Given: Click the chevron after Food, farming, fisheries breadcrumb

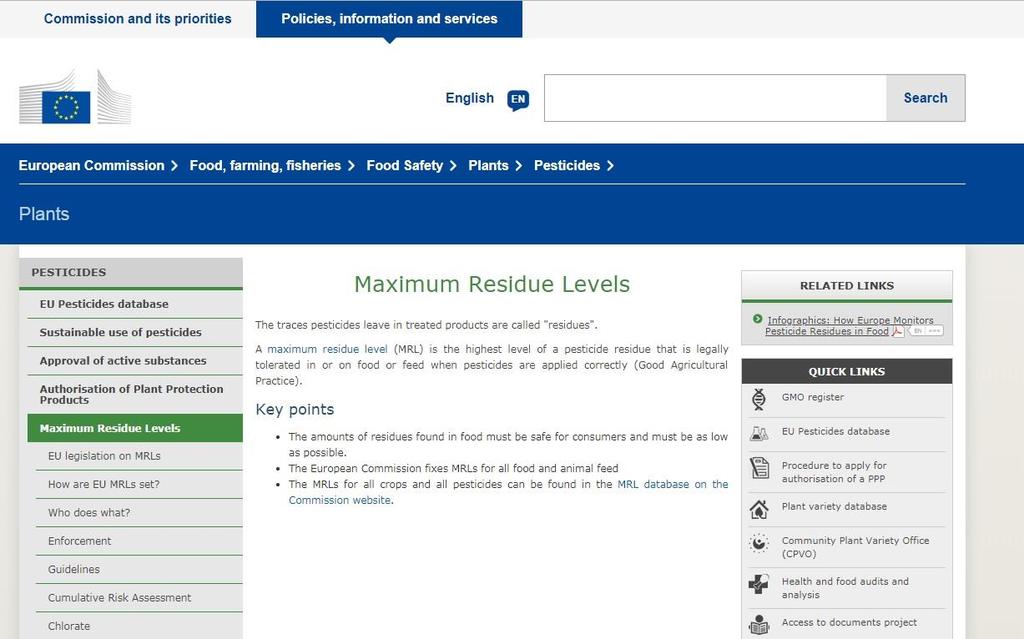Looking at the screenshot, I should point(351,166).
